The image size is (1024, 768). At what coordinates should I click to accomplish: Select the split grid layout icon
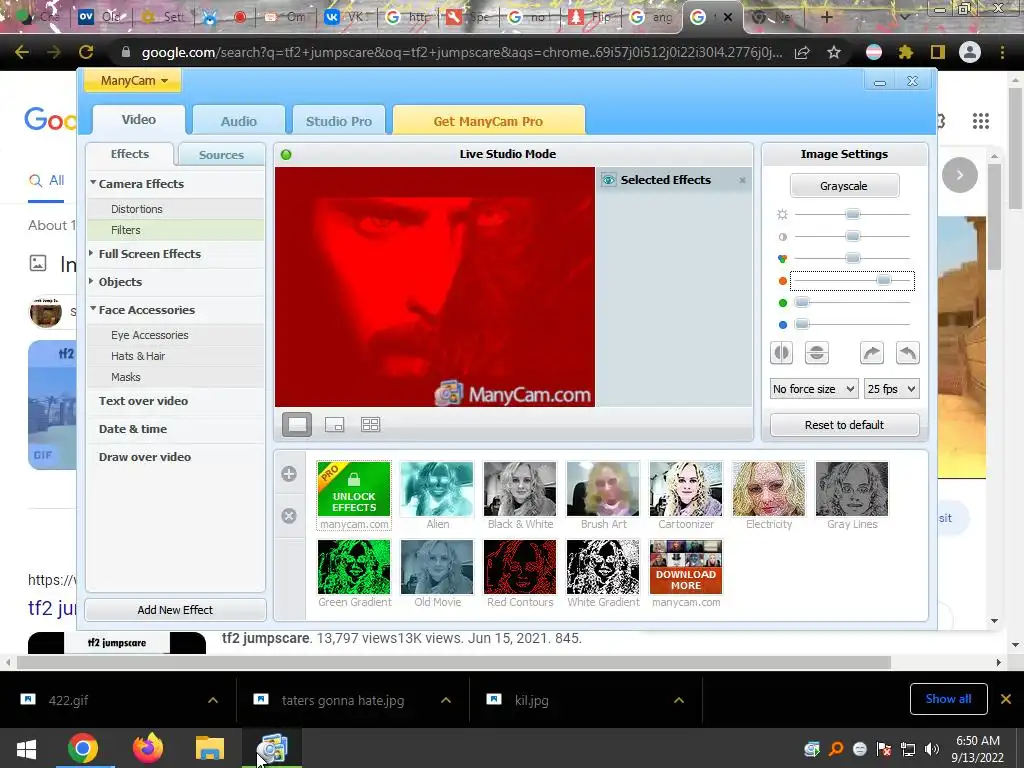(370, 424)
